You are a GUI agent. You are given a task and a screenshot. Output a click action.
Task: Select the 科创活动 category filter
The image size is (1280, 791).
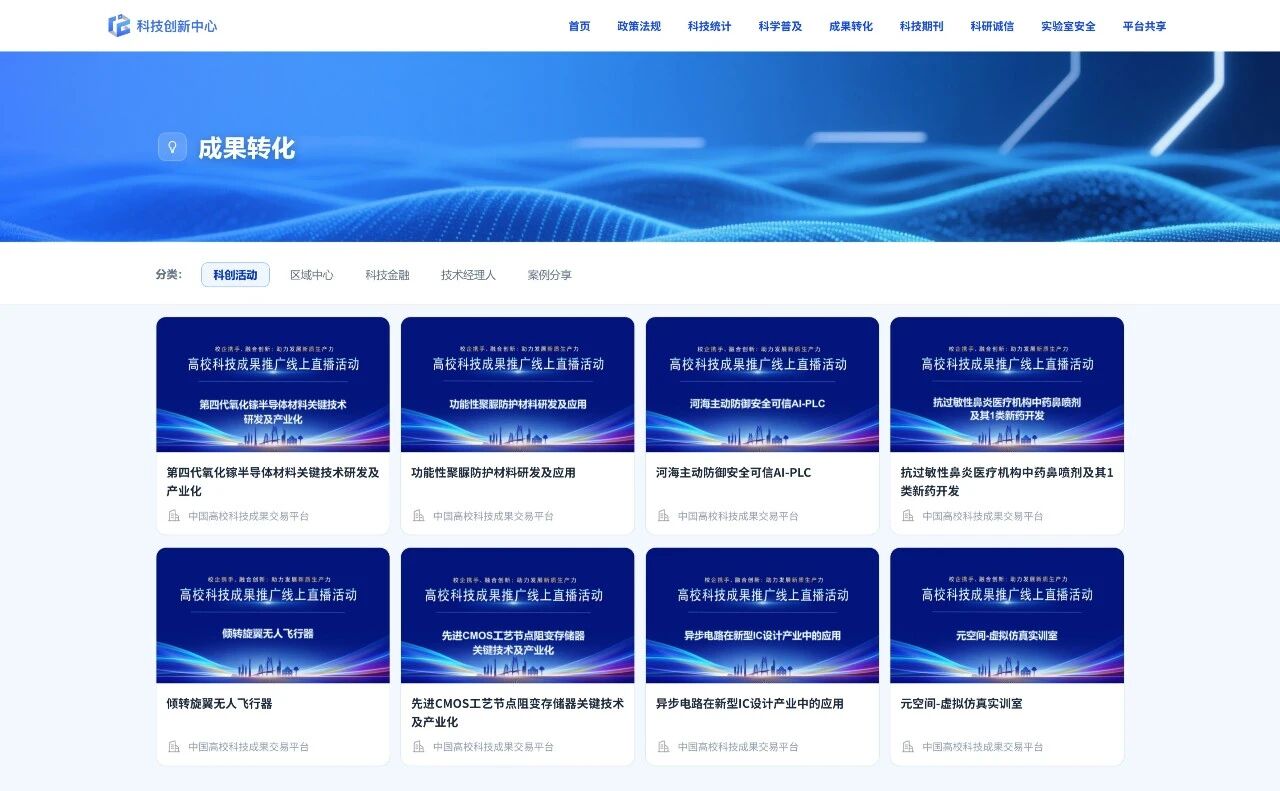click(235, 275)
